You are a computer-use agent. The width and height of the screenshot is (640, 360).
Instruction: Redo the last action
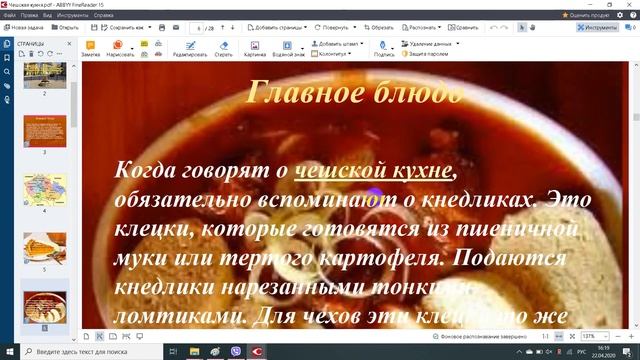pos(504,27)
